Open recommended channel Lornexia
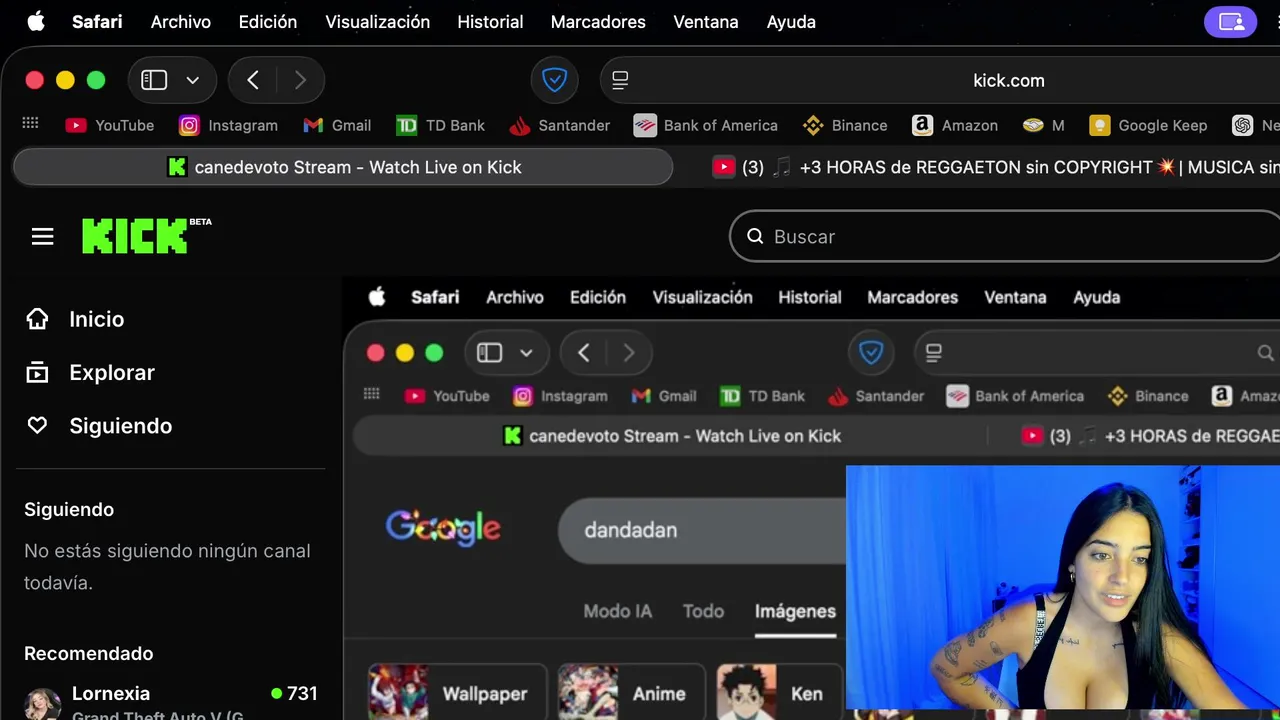Screen dimensions: 1280x720 (170, 700)
